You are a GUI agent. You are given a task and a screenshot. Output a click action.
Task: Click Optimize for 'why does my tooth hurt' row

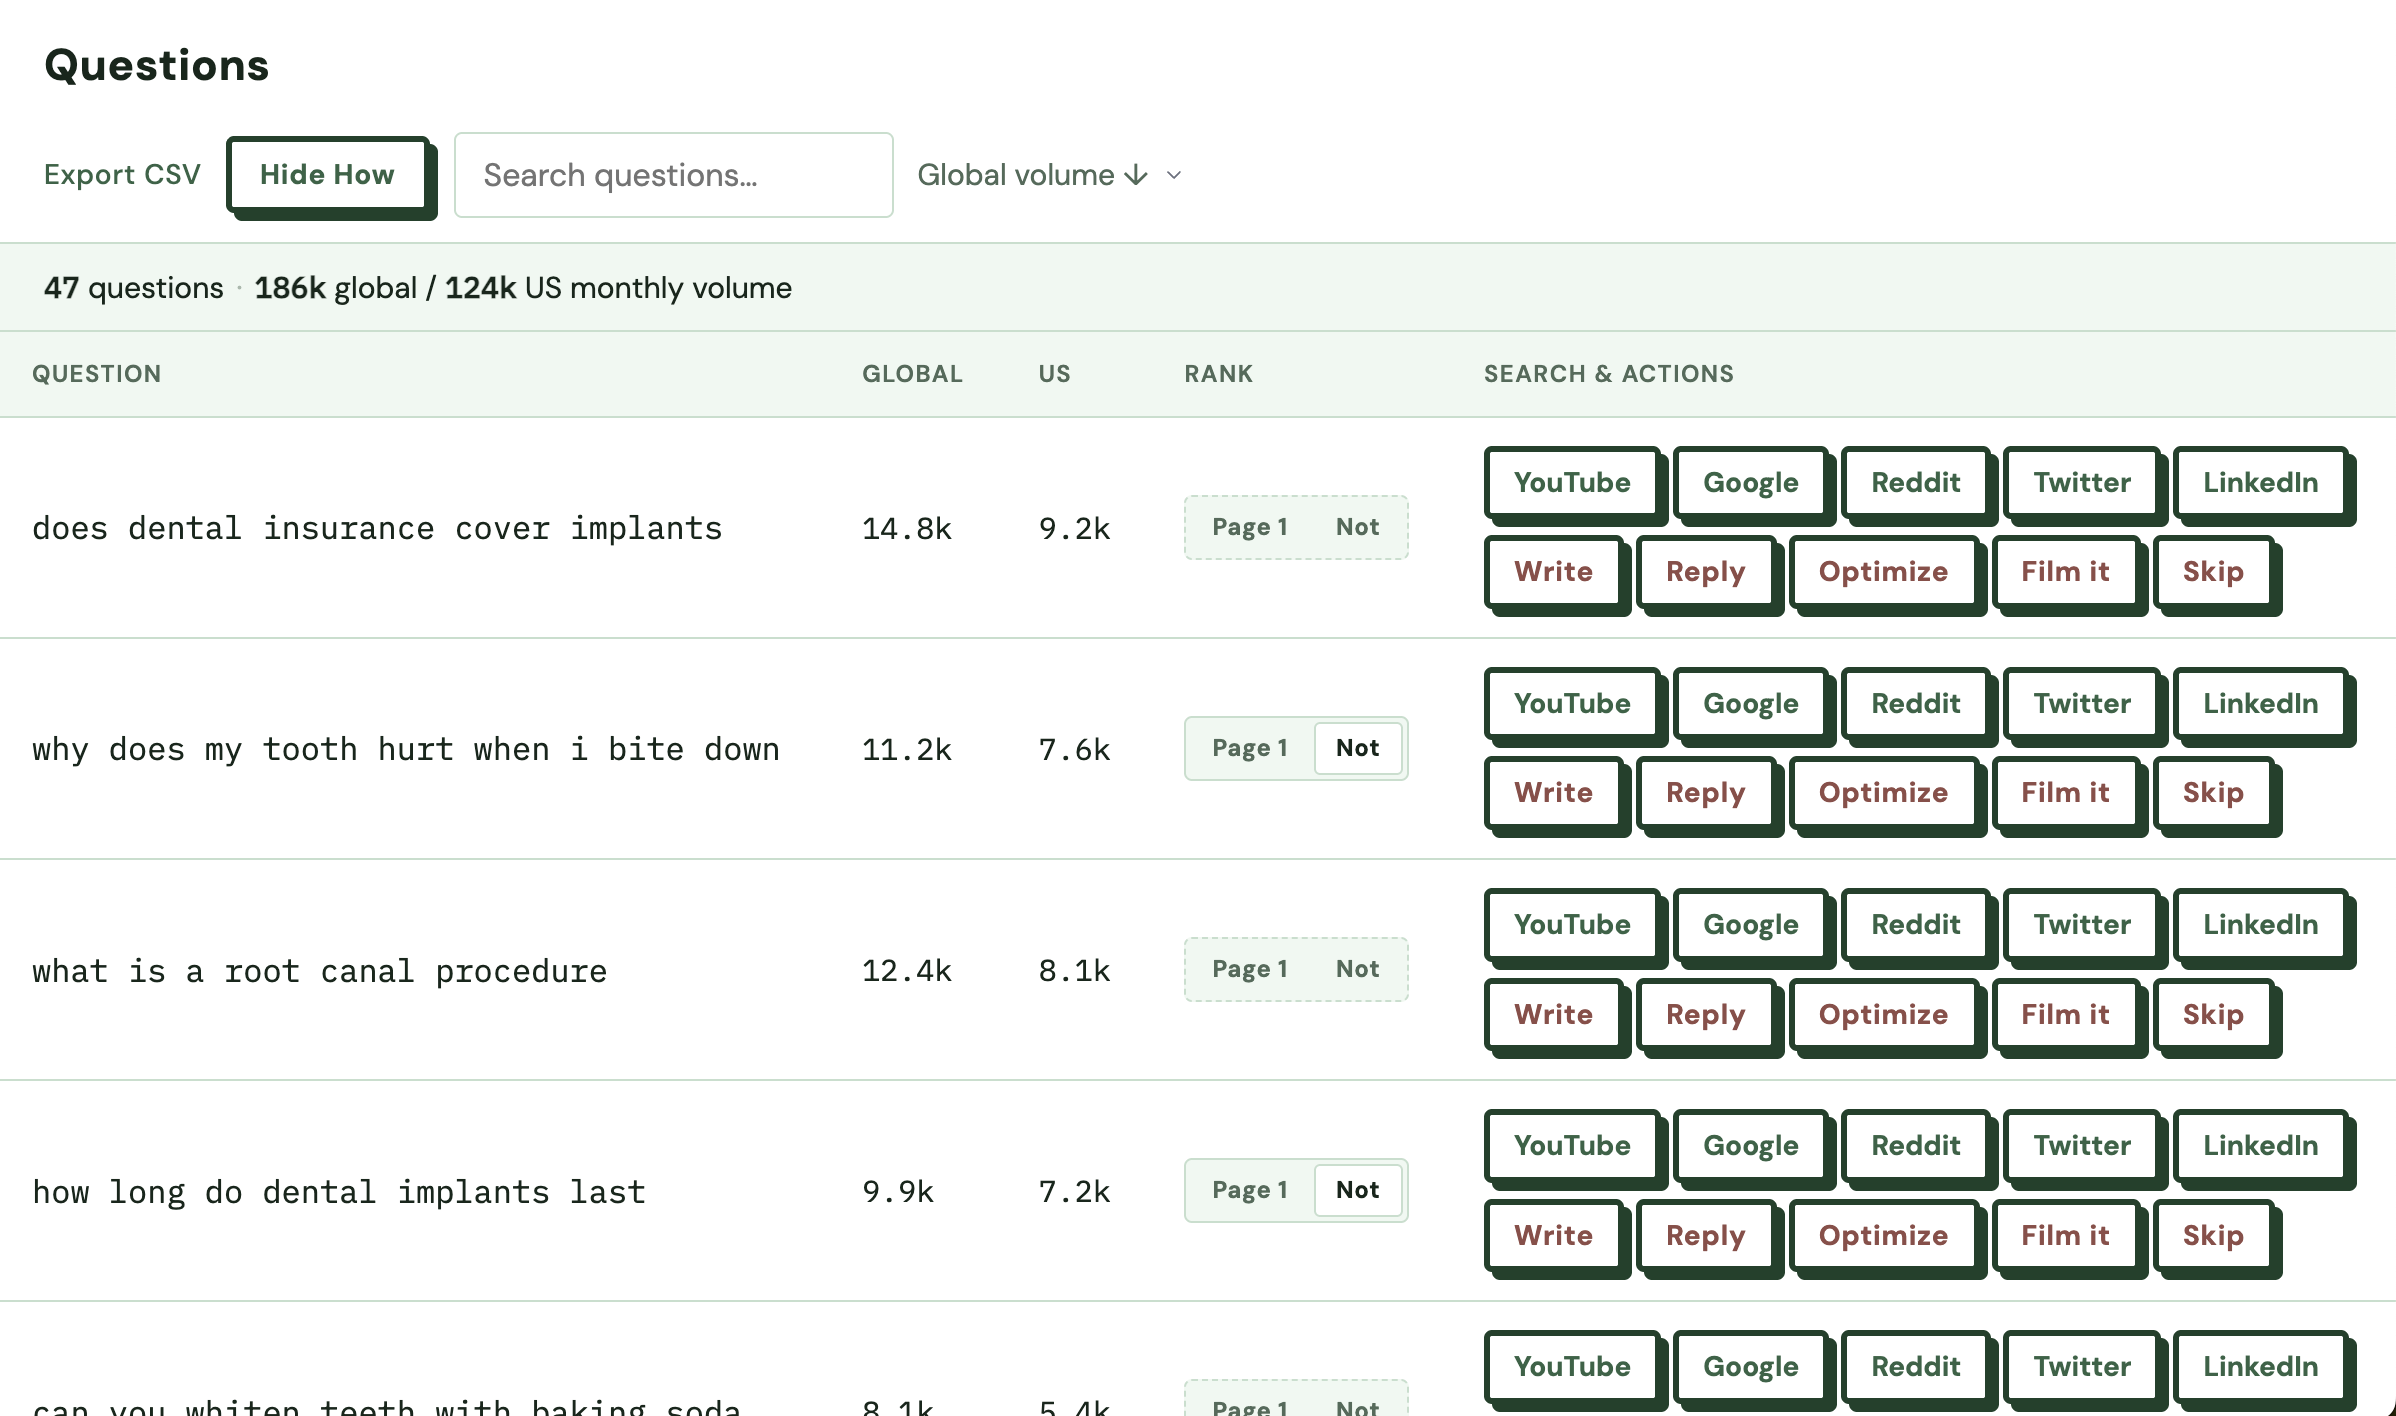[1883, 792]
